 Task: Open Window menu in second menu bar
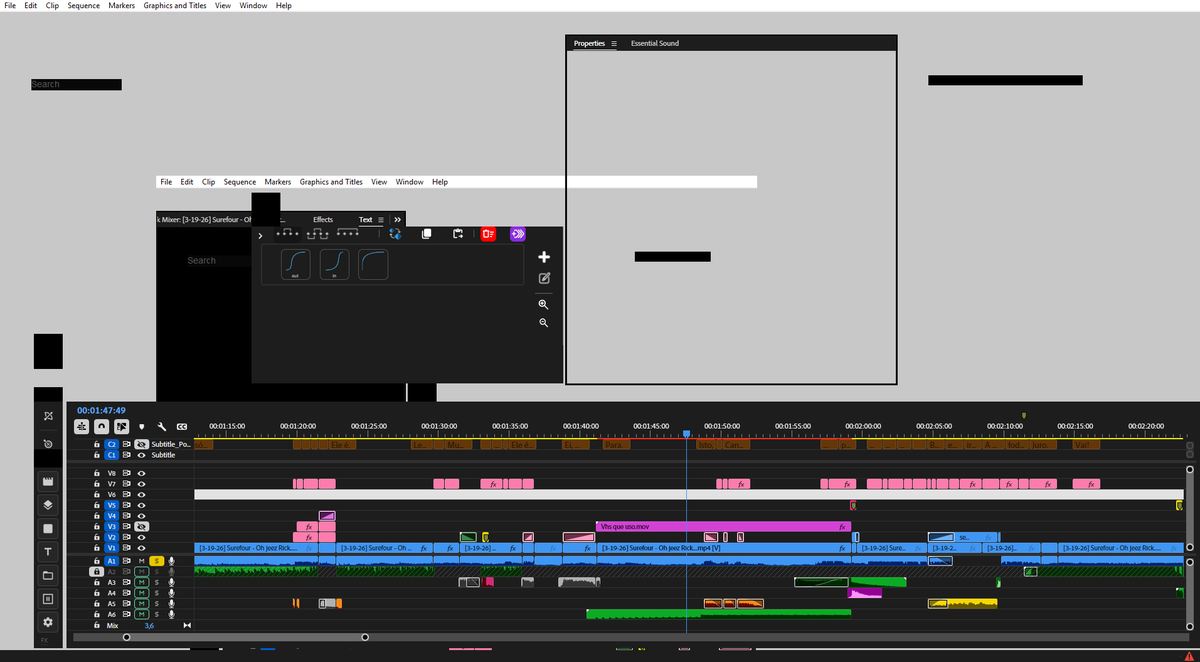[x=409, y=182]
